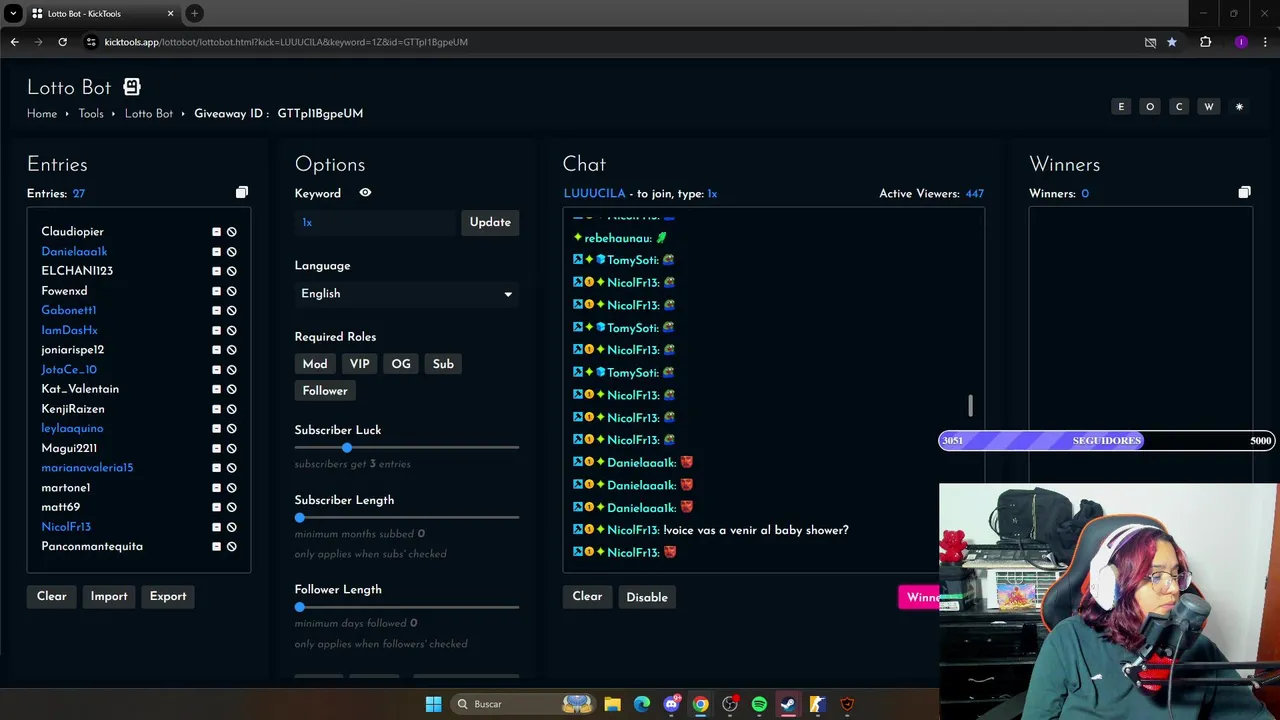
Task: Open a new browser tab
Action: pos(194,13)
